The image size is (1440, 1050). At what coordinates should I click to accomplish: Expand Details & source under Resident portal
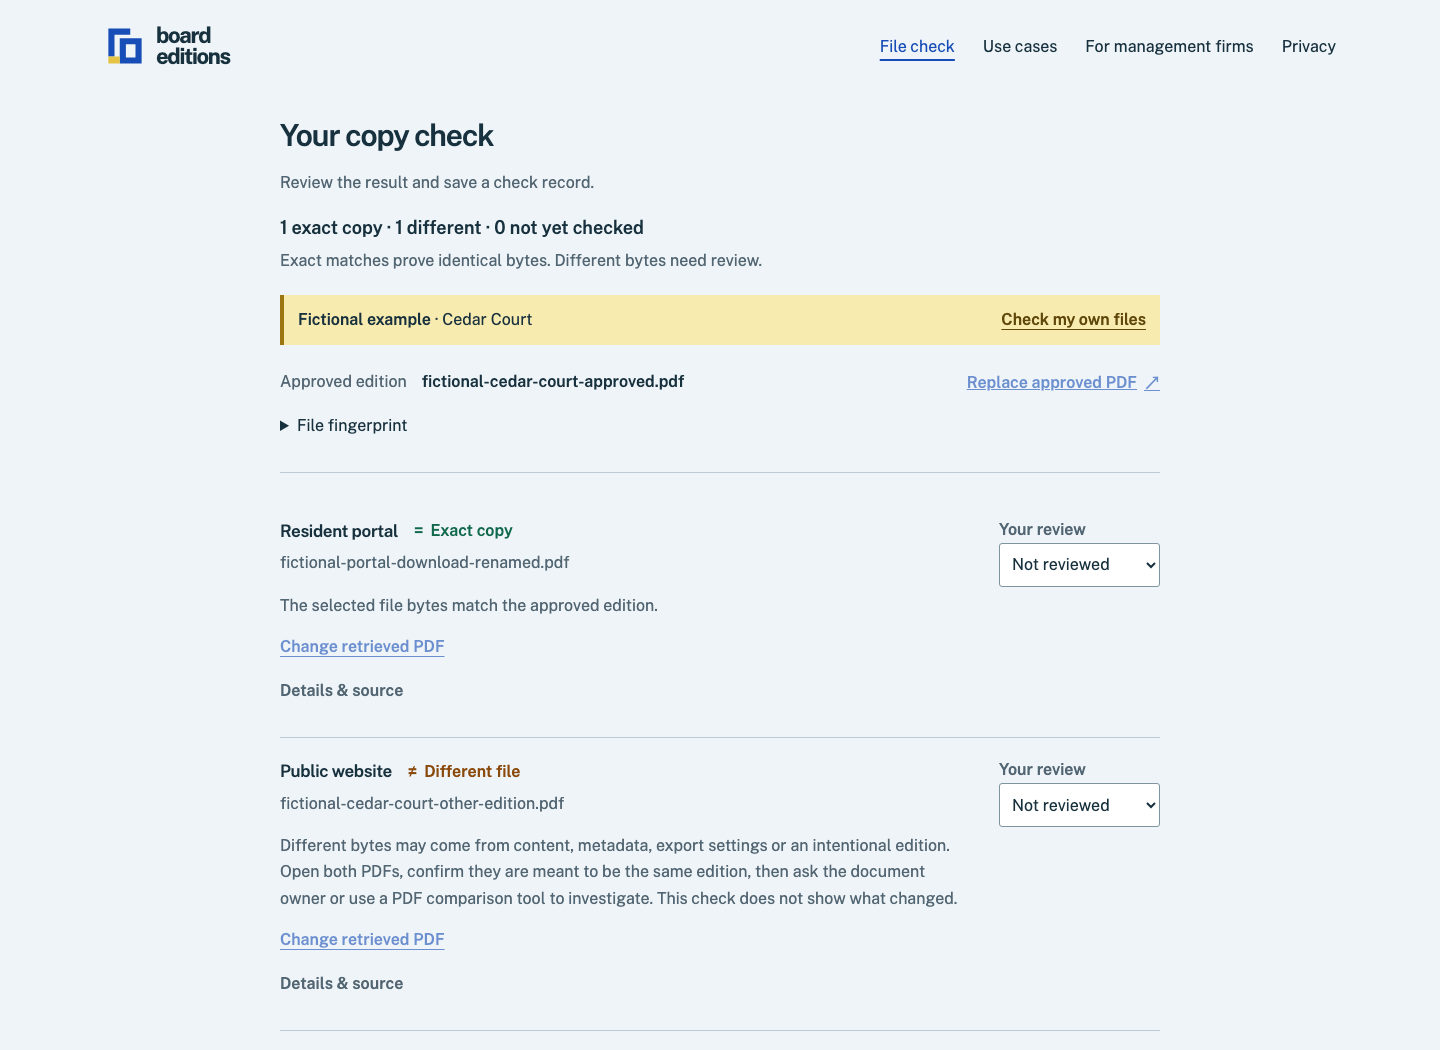pyautogui.click(x=341, y=691)
